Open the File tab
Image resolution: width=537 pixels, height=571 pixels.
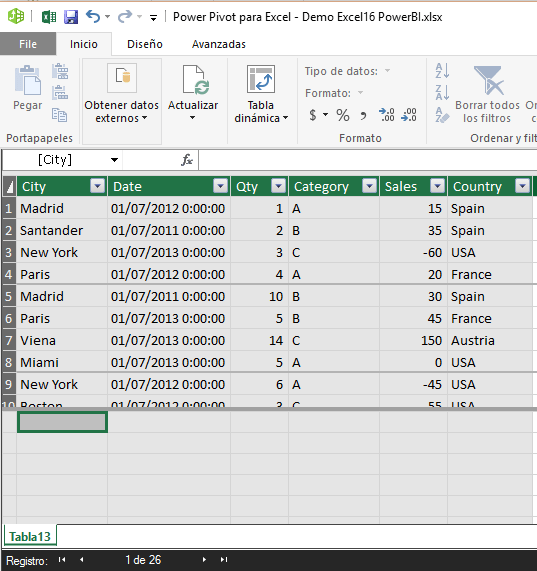[x=28, y=44]
